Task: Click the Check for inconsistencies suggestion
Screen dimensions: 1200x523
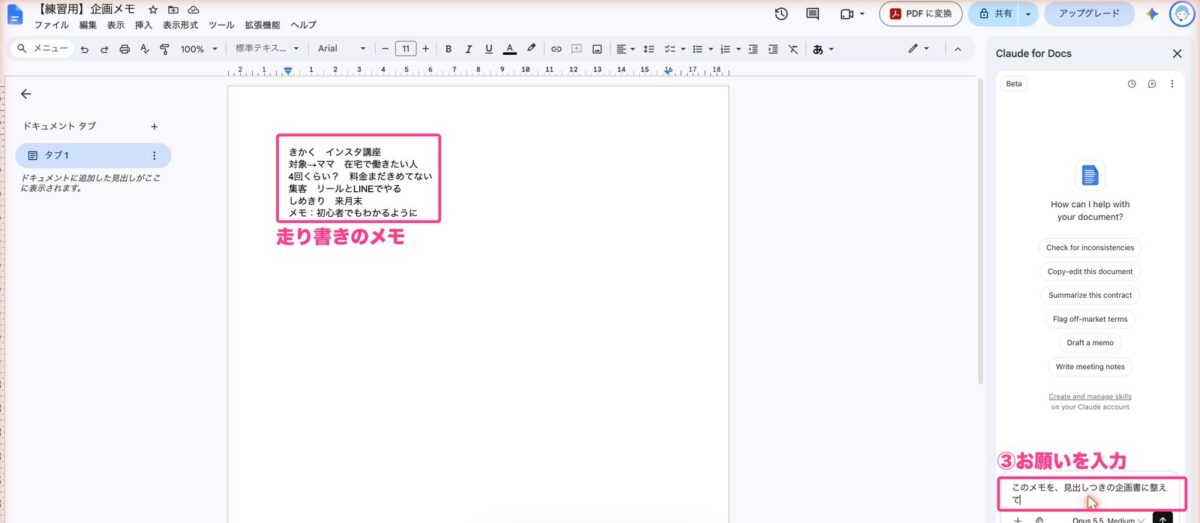Action: point(1090,248)
